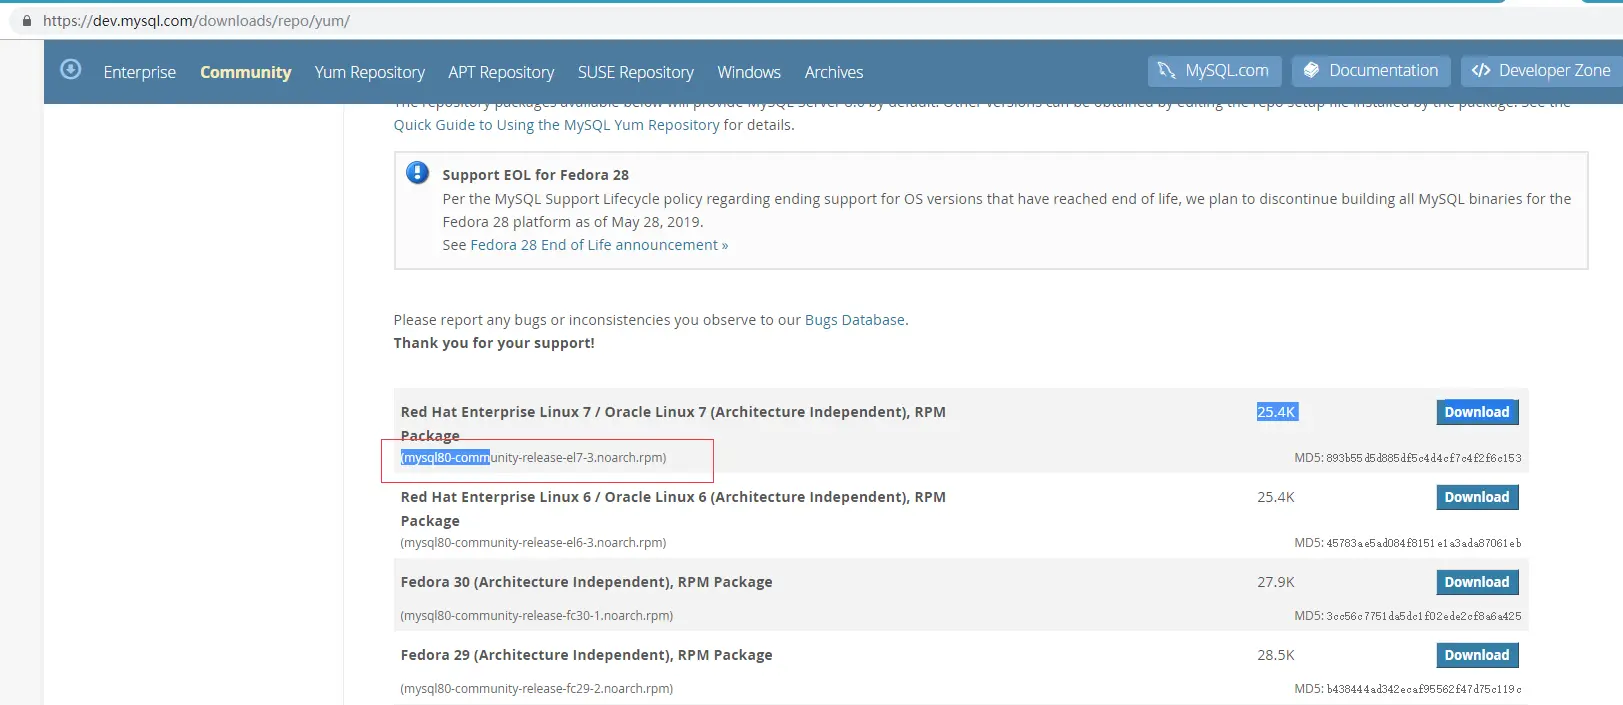Open the Enterprise menu item
Screen dimensions: 1623x705
[140, 72]
